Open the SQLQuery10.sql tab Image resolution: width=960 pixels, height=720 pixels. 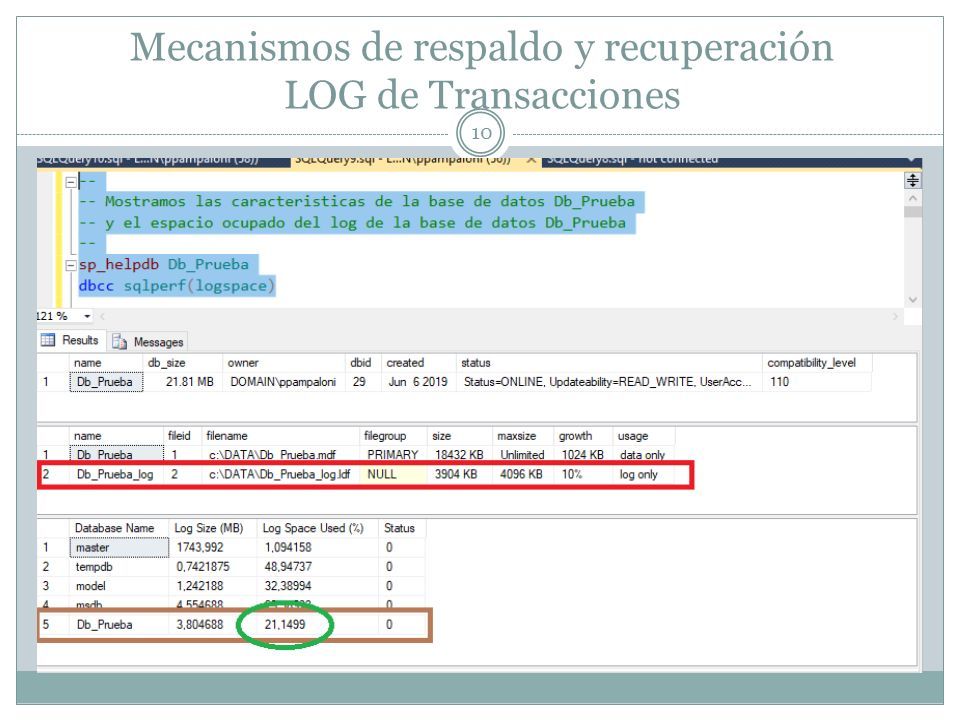click(x=147, y=160)
